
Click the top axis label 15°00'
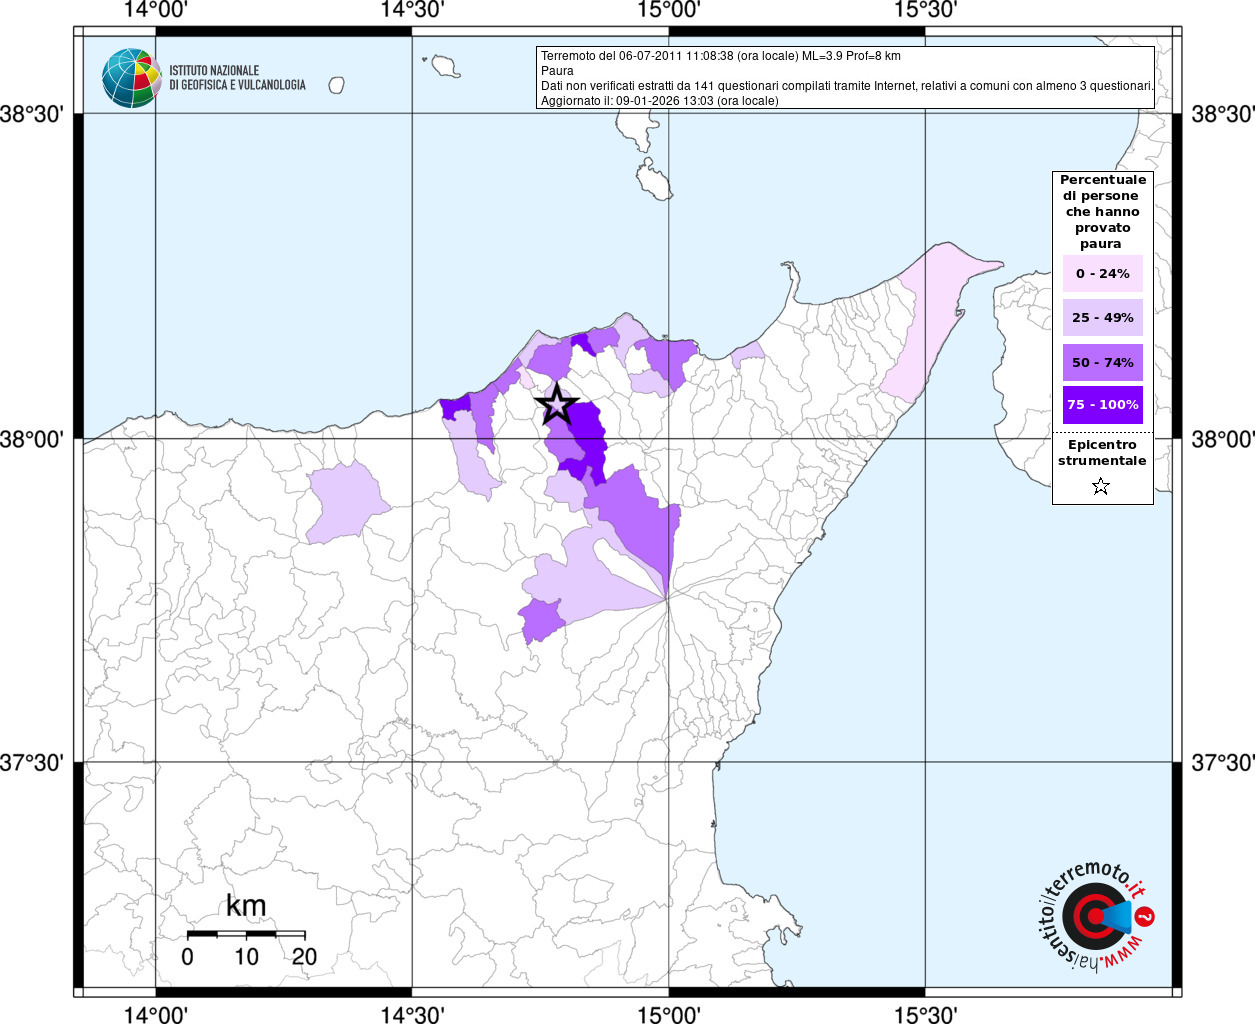pos(668,10)
